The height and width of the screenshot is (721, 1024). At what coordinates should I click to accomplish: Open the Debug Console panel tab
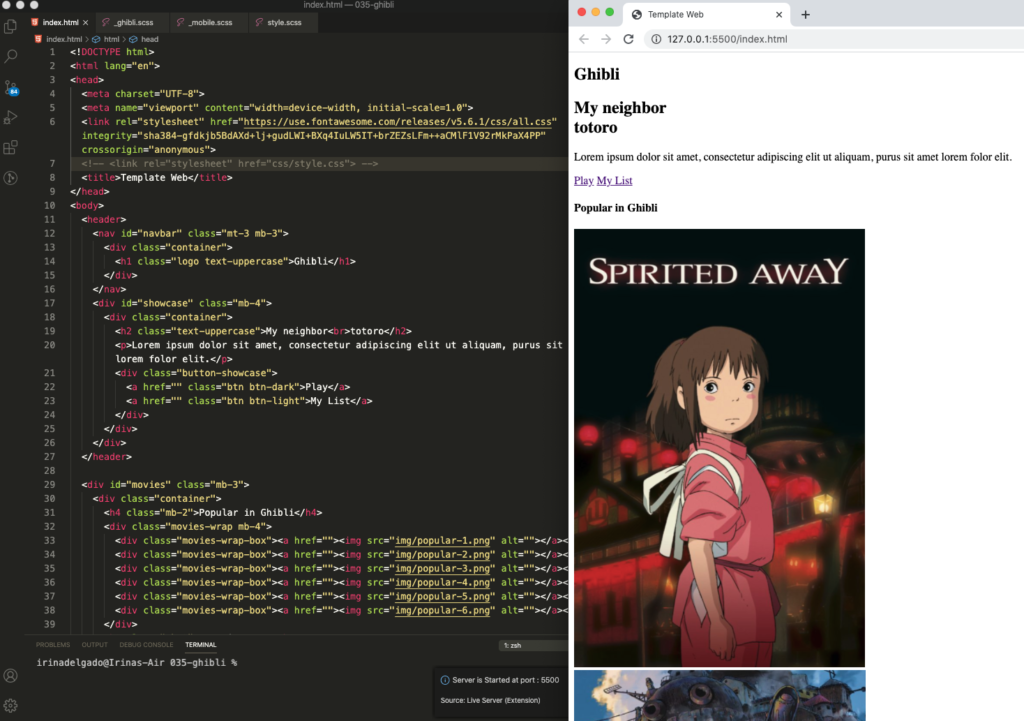(x=146, y=645)
